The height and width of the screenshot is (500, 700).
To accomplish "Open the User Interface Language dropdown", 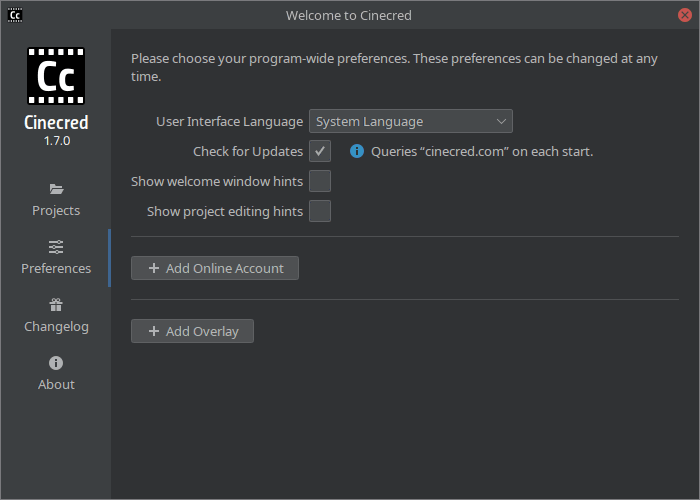I will point(411,121).
